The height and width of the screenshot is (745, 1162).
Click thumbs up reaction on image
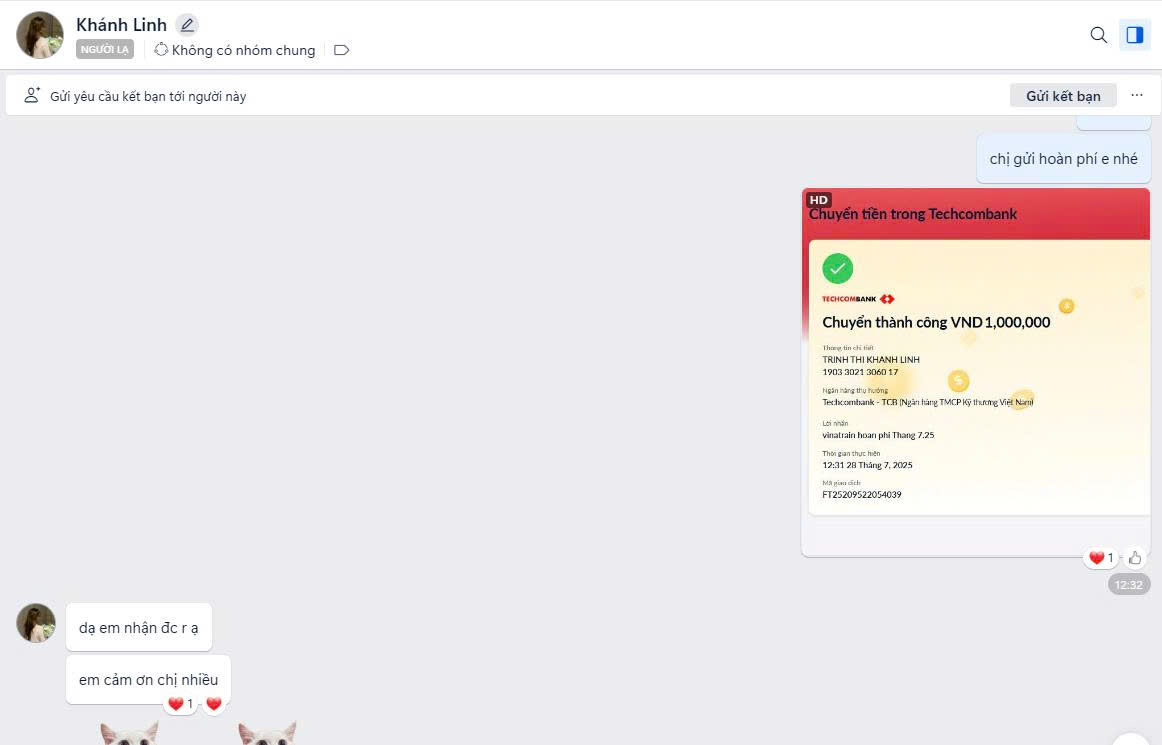click(x=1135, y=558)
